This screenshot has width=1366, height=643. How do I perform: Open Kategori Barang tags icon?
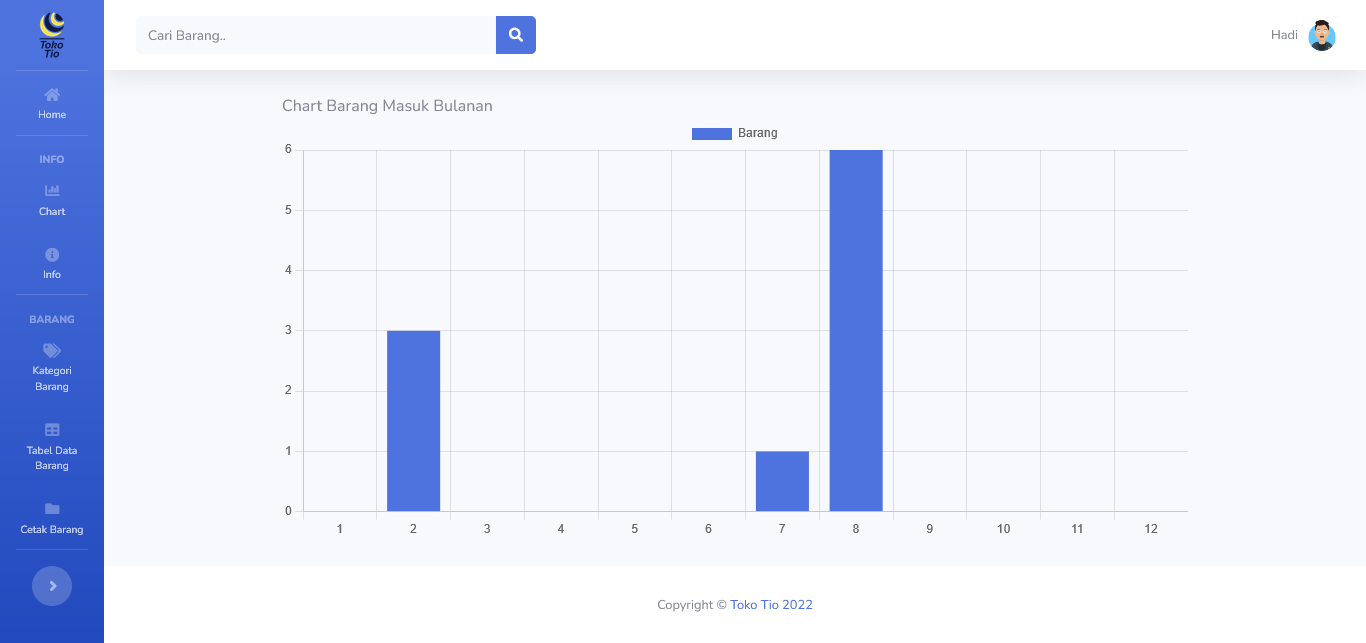tap(52, 351)
